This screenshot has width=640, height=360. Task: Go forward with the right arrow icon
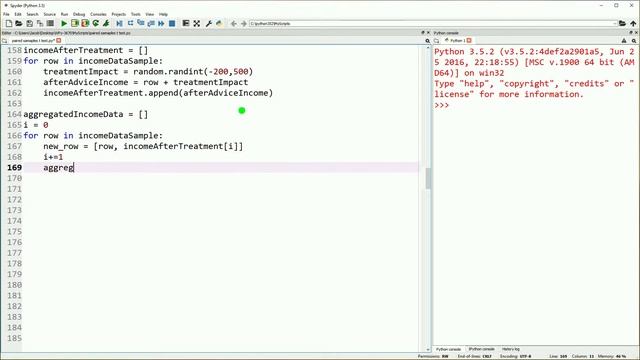point(244,24)
